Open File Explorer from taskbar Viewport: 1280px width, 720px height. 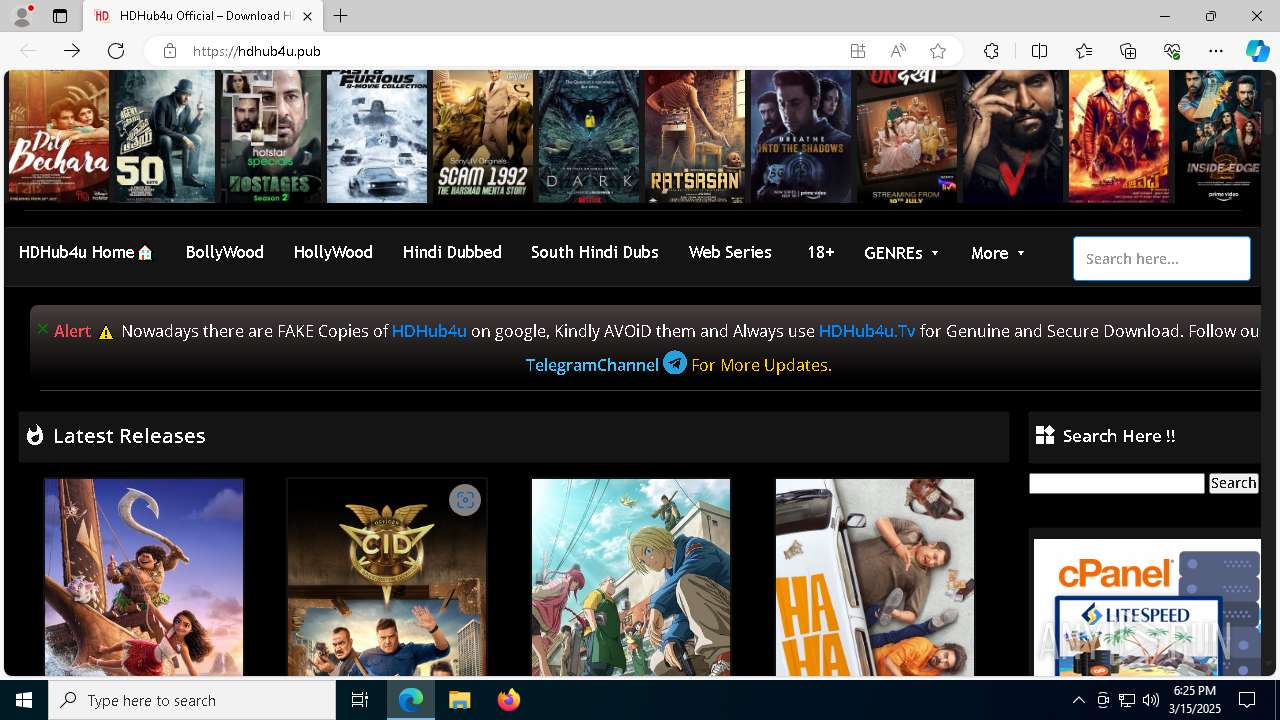pyautogui.click(x=459, y=700)
